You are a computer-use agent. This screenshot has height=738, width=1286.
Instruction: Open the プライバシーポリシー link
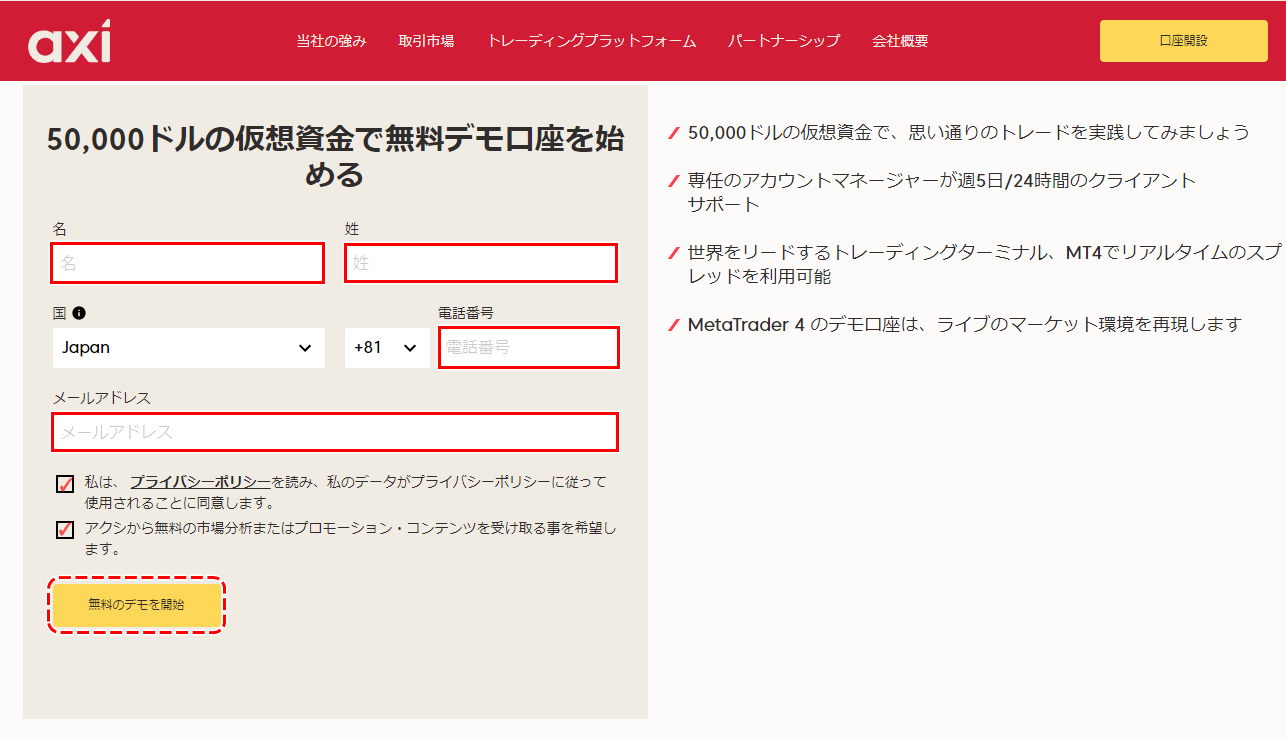coord(200,481)
